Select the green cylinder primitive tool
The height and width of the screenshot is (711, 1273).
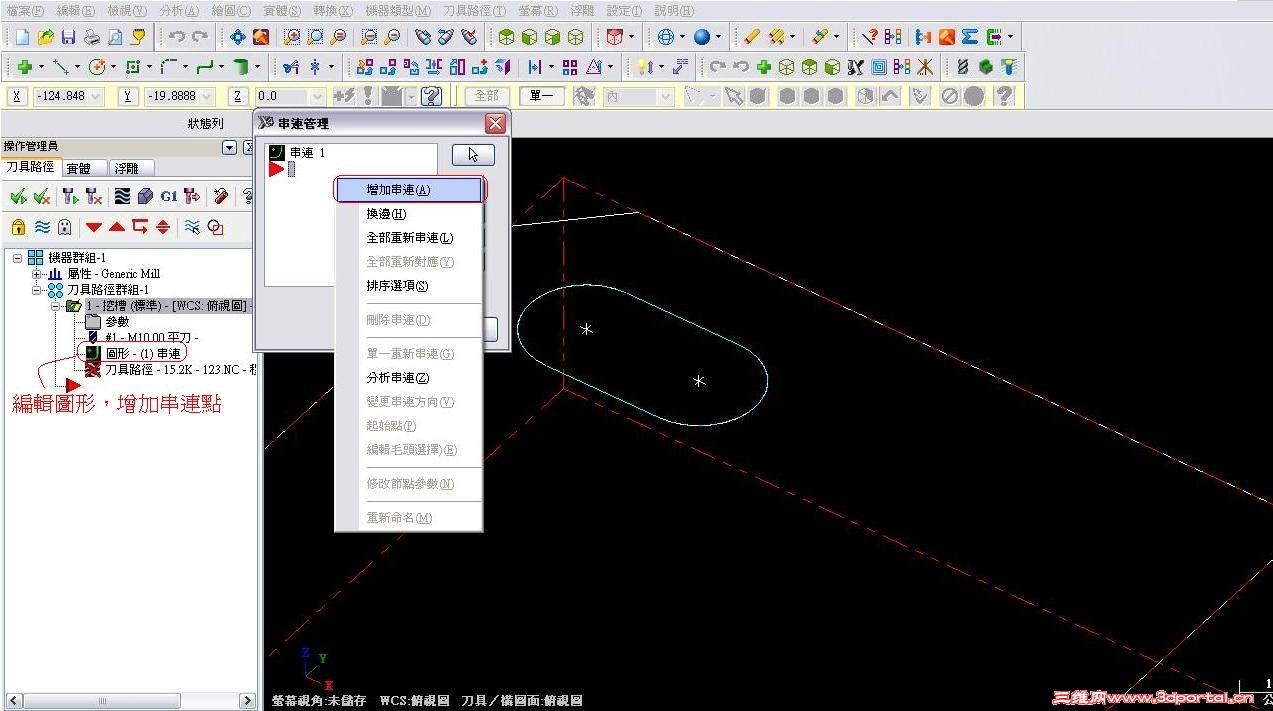[240, 67]
